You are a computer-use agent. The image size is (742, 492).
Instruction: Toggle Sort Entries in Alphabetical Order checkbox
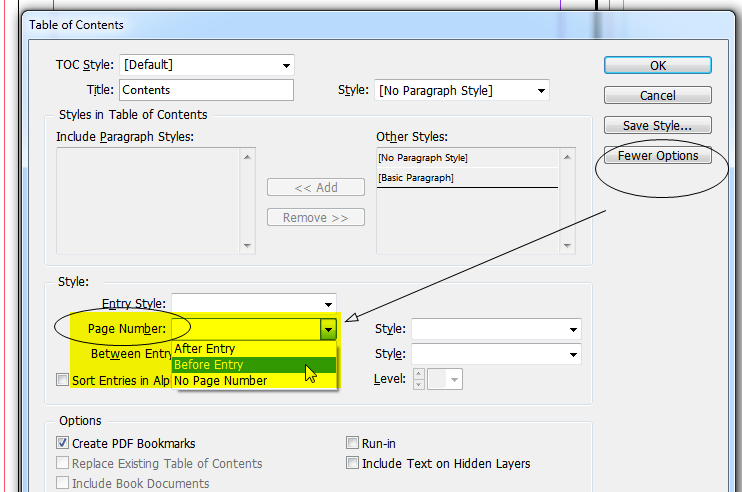click(62, 379)
